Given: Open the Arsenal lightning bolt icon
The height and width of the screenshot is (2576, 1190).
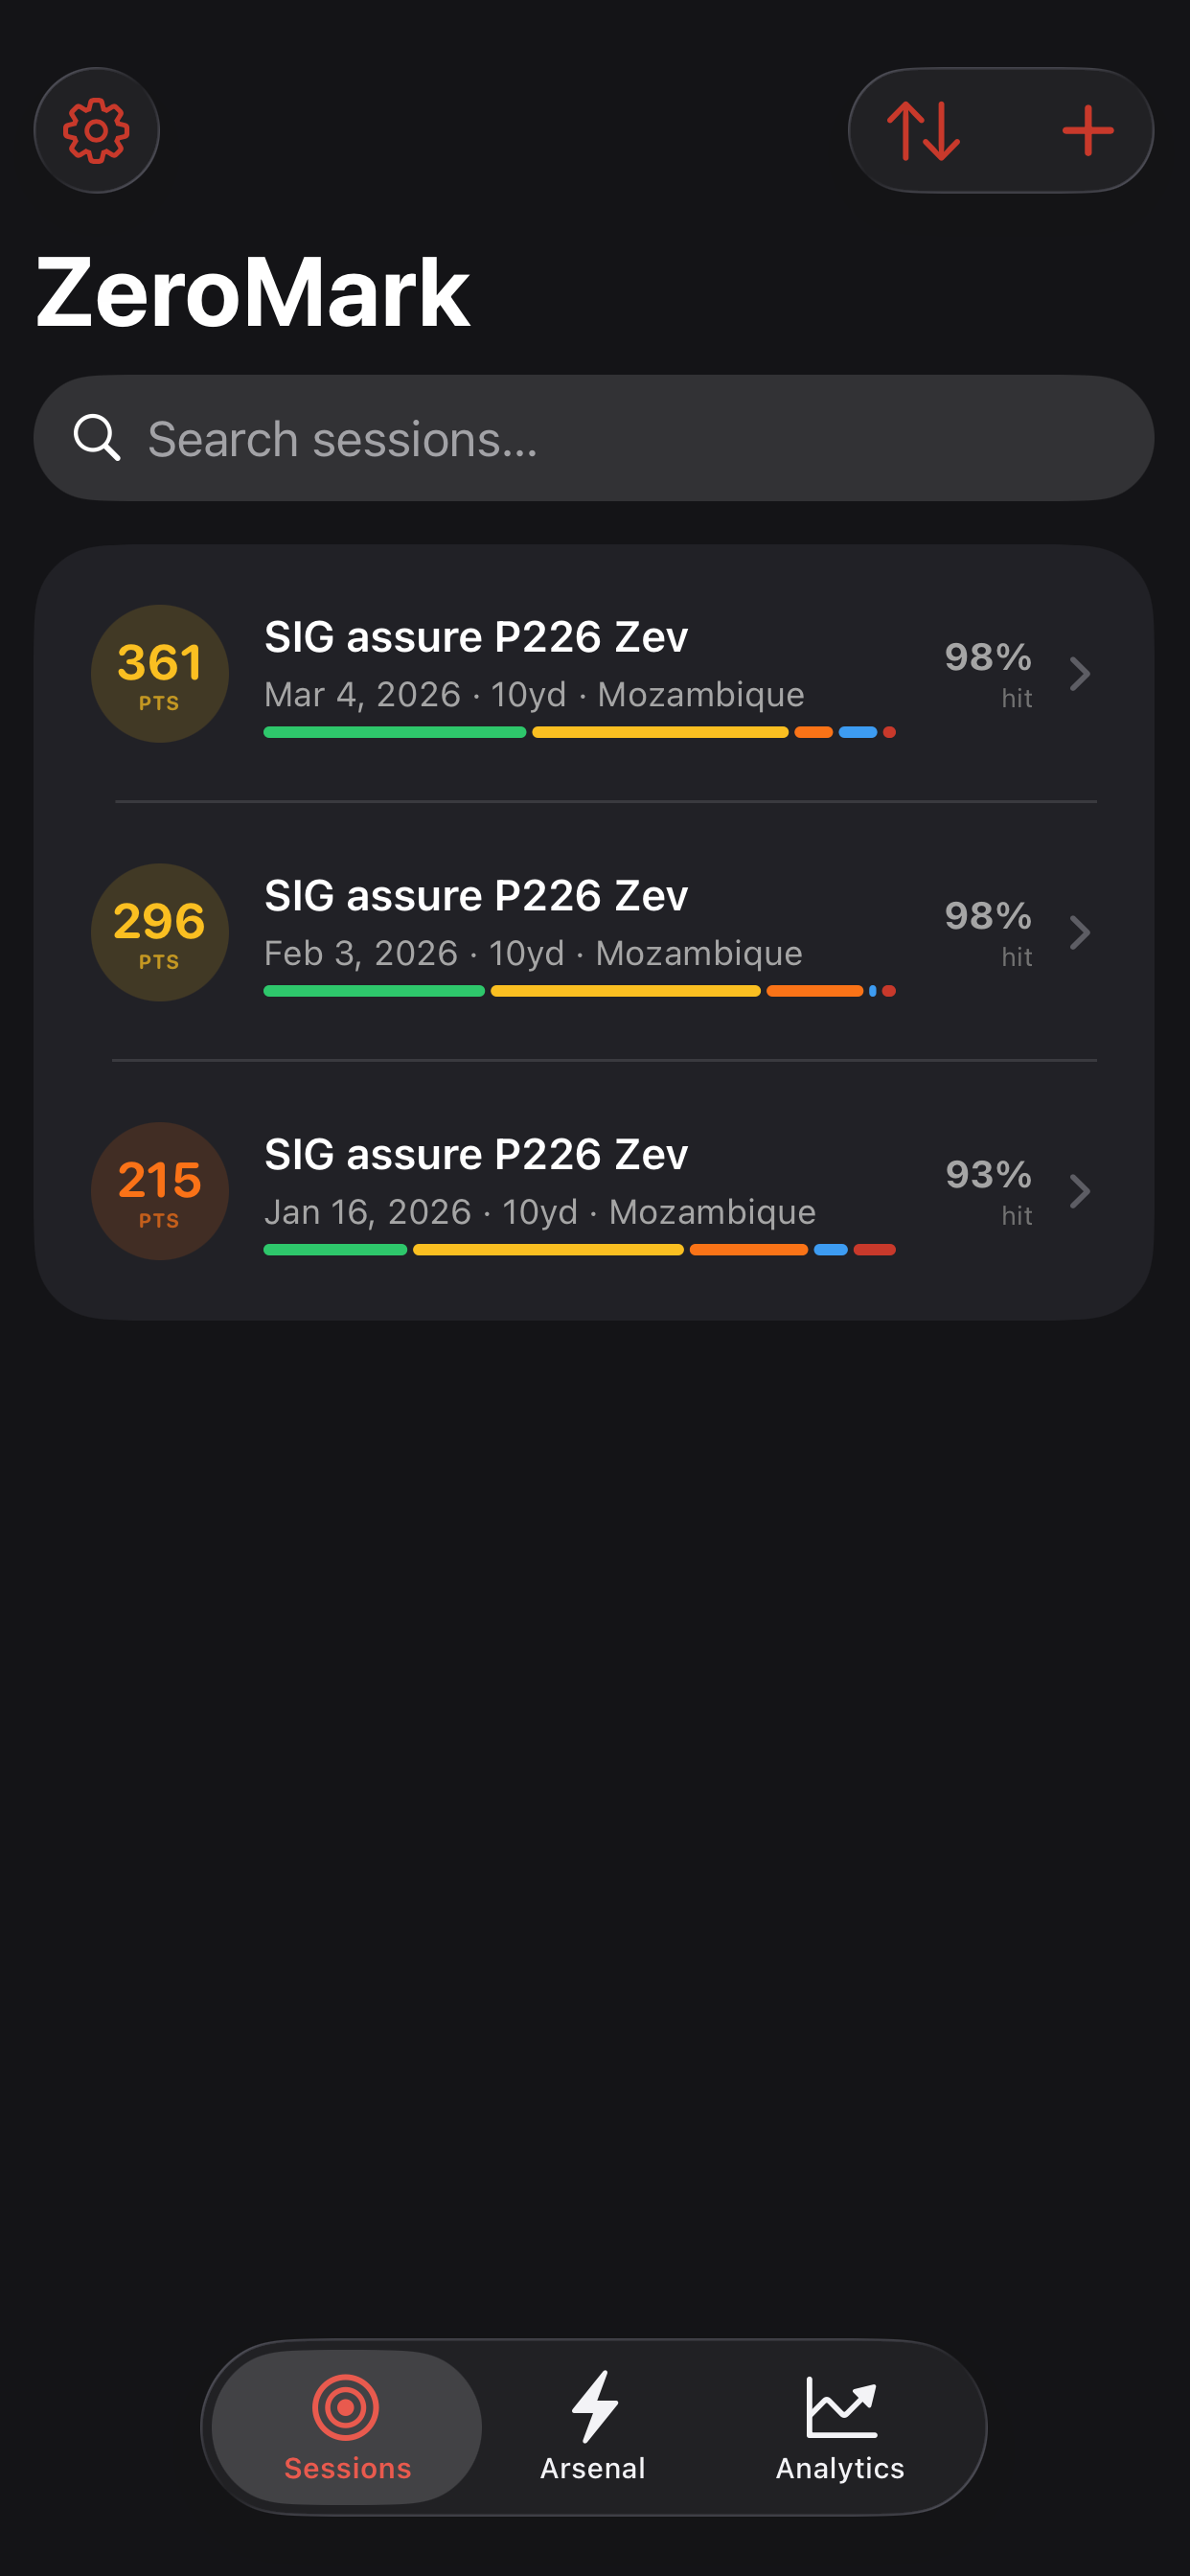Looking at the screenshot, I should tap(594, 2406).
